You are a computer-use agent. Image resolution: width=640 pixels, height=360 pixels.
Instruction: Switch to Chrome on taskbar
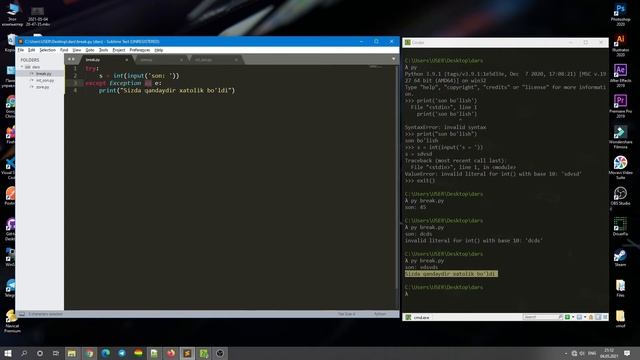pos(89,353)
